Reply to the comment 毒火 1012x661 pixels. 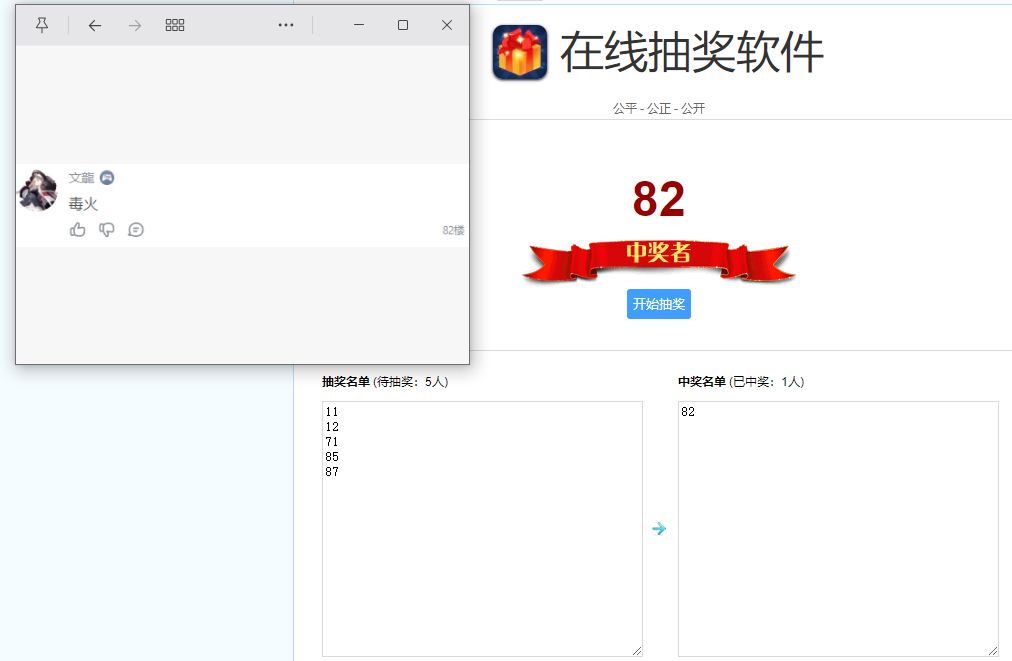(x=136, y=230)
